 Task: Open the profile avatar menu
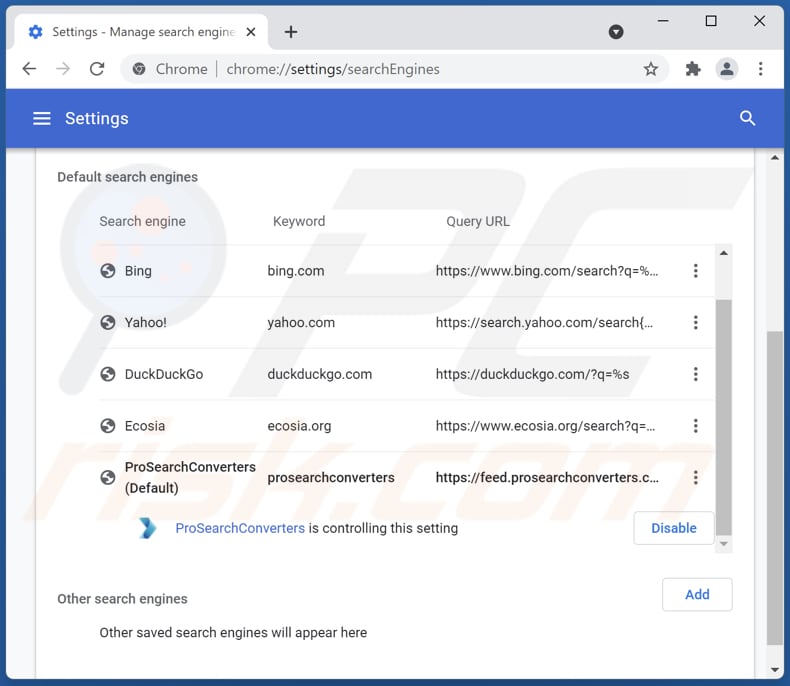[727, 68]
